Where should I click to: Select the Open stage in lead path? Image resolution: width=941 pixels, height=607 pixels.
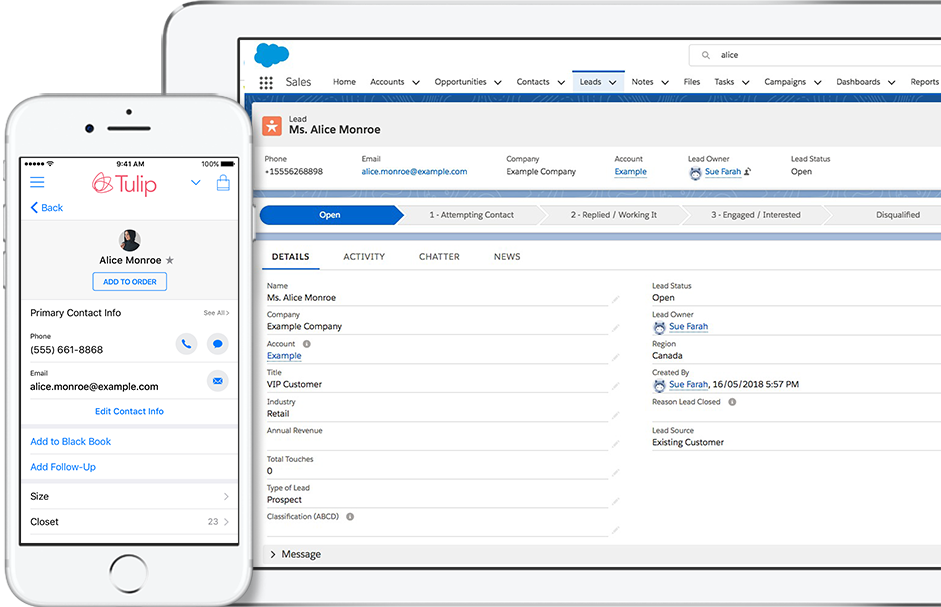click(x=331, y=215)
